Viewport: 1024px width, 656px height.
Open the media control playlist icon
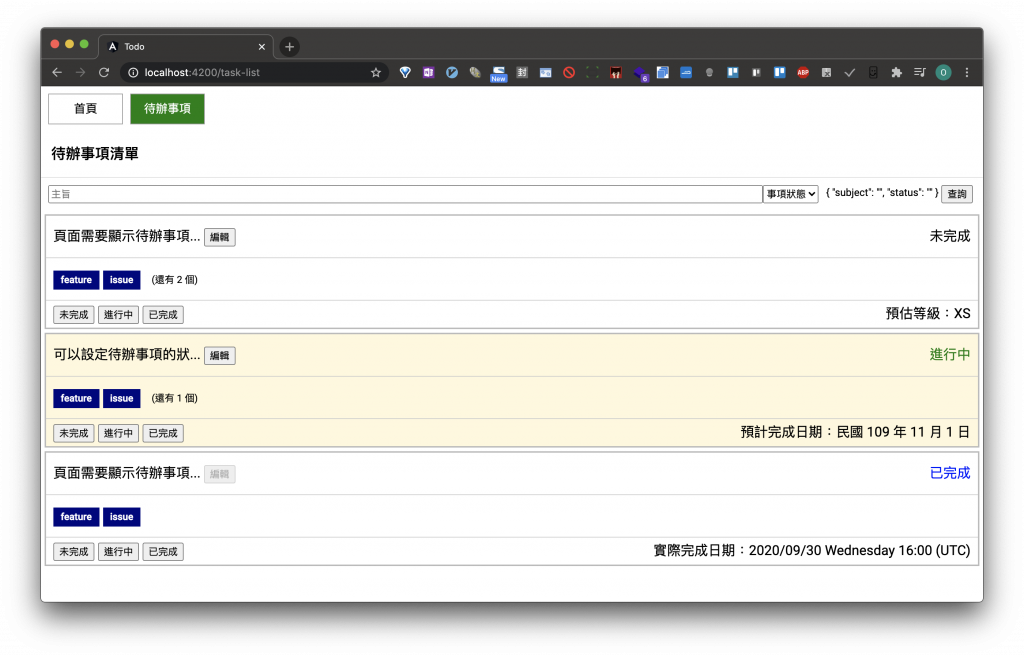pos(920,73)
